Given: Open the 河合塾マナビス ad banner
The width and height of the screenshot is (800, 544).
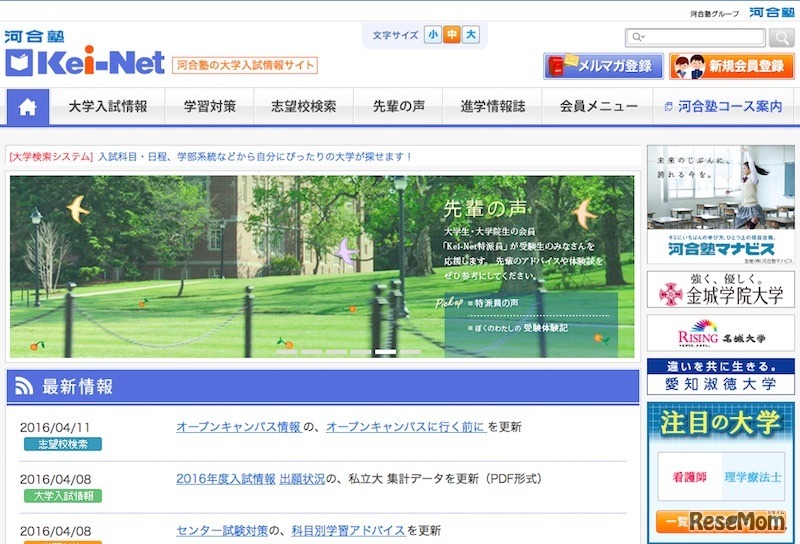Looking at the screenshot, I should 721,205.
